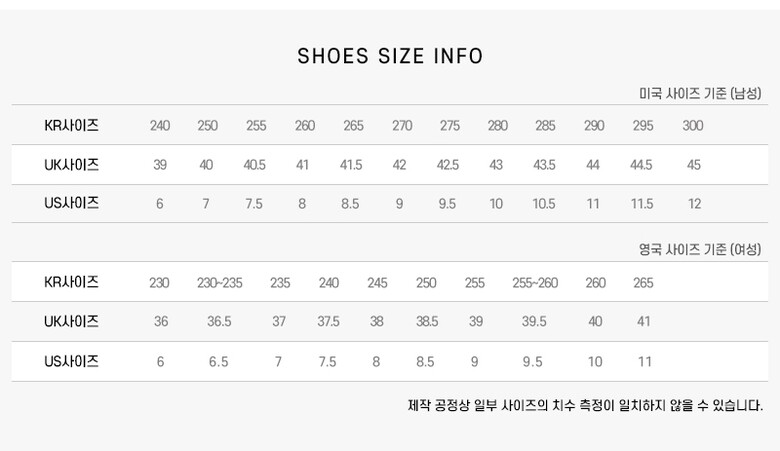Image resolution: width=780 pixels, height=451 pixels.
Task: Click the KR size 270 cell
Action: (402, 126)
